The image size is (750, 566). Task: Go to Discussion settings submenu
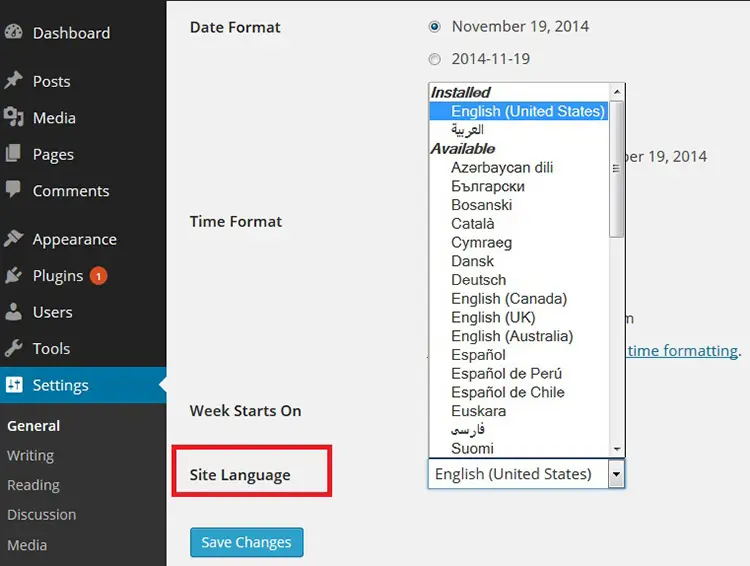pos(41,515)
